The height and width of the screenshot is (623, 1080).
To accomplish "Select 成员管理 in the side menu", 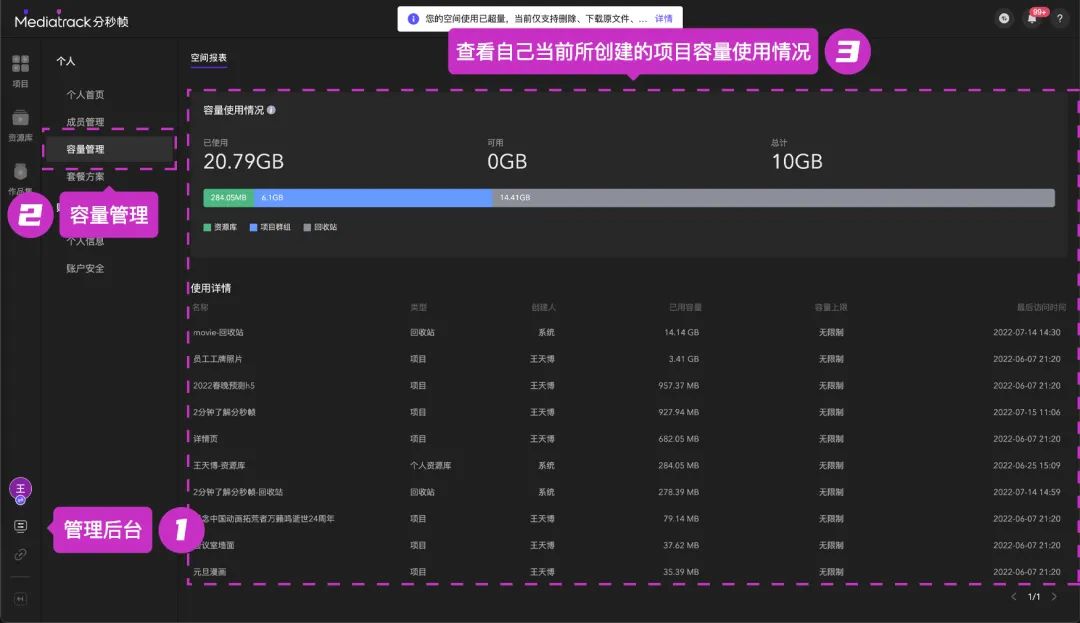I will [85, 122].
